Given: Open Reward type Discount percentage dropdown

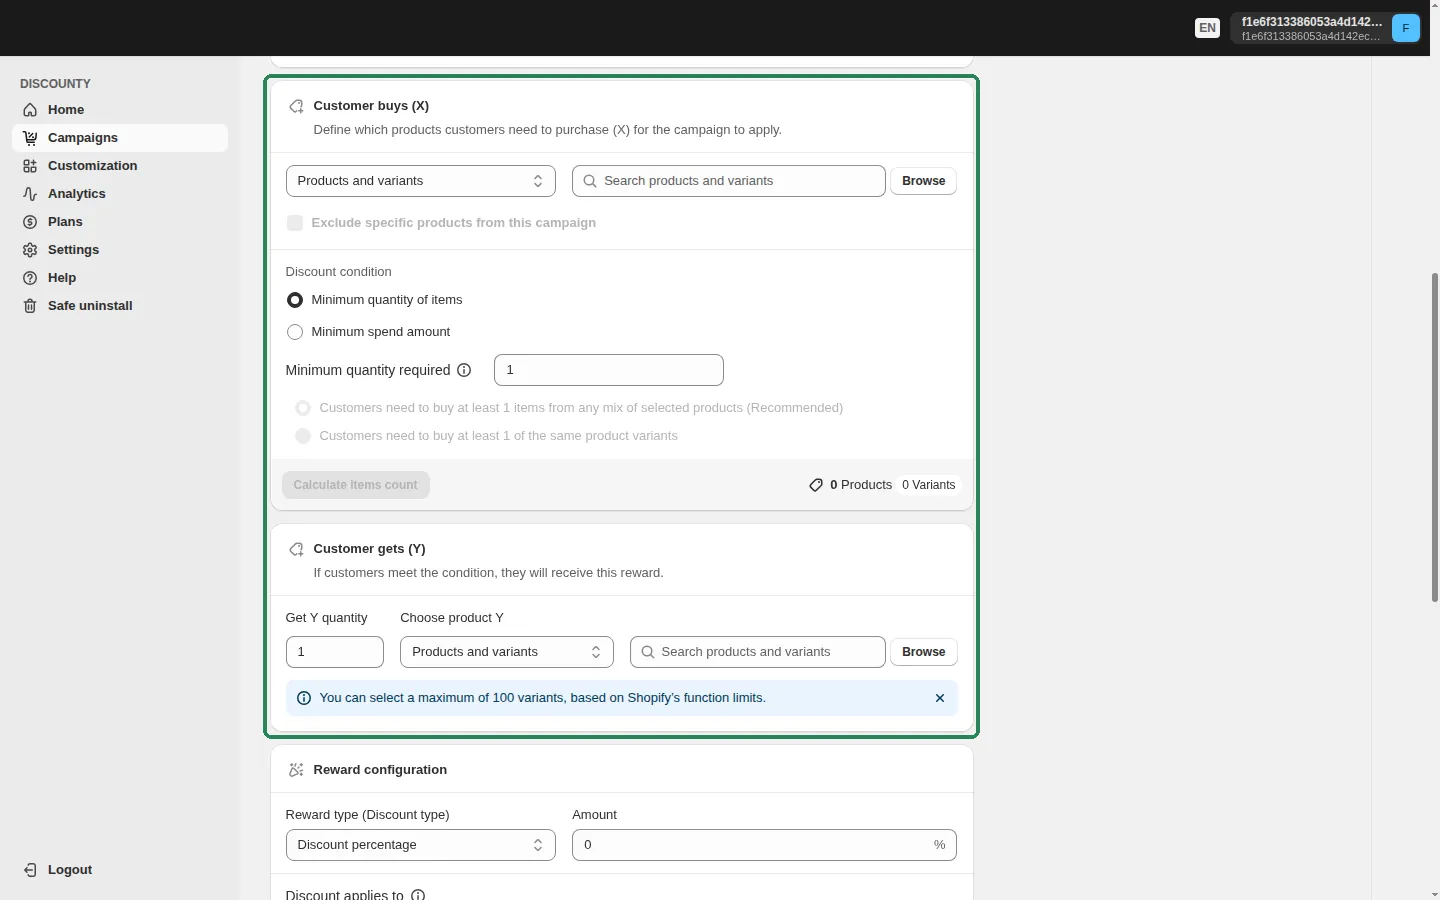Looking at the screenshot, I should 421,845.
